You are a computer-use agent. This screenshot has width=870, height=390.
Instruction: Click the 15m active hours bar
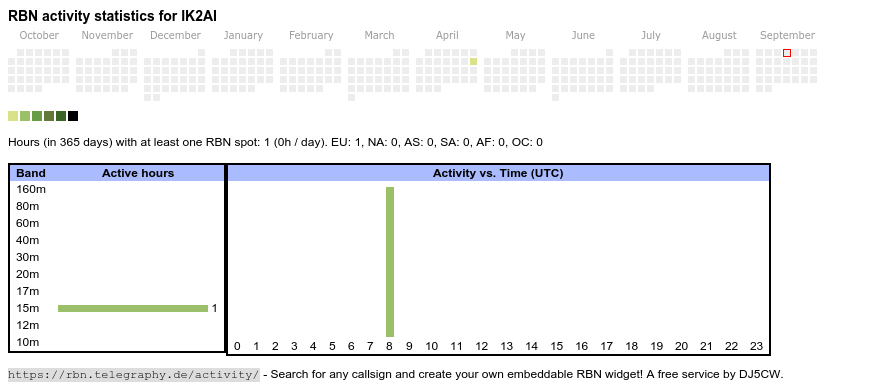[133, 308]
